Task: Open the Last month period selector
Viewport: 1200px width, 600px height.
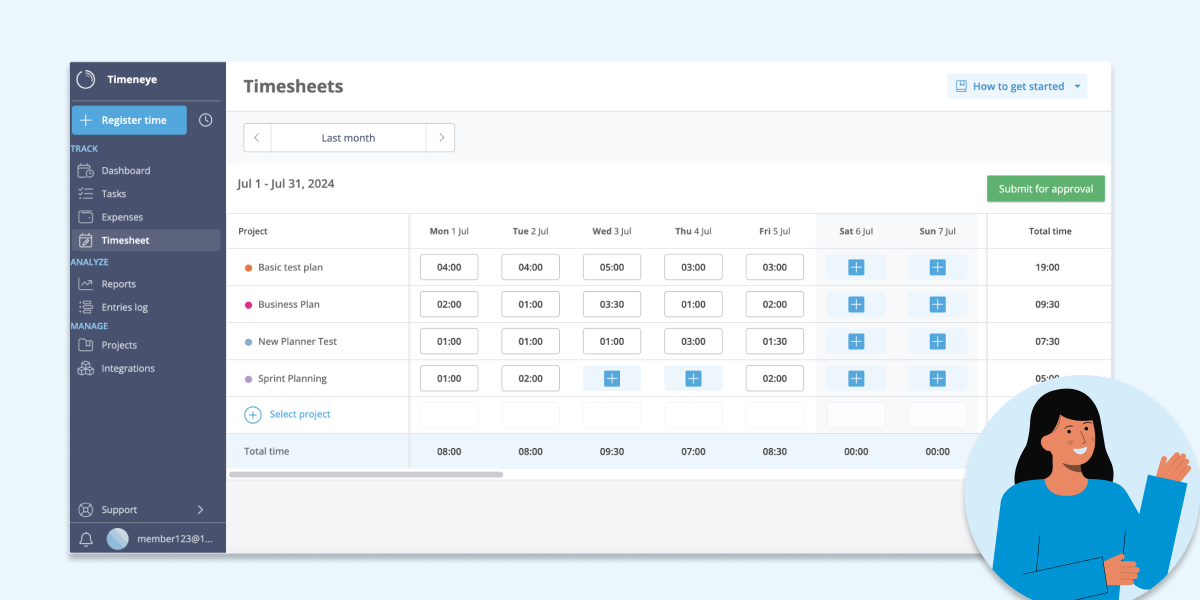Action: tap(348, 137)
